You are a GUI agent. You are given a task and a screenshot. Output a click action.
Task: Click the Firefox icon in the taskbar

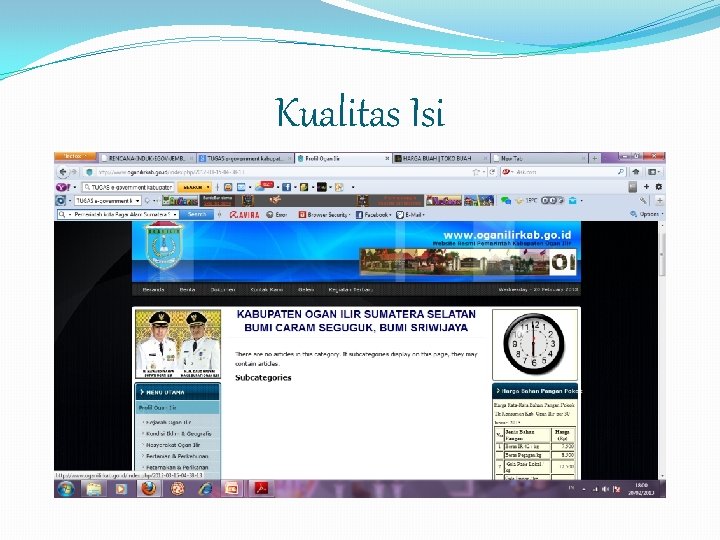pos(148,489)
